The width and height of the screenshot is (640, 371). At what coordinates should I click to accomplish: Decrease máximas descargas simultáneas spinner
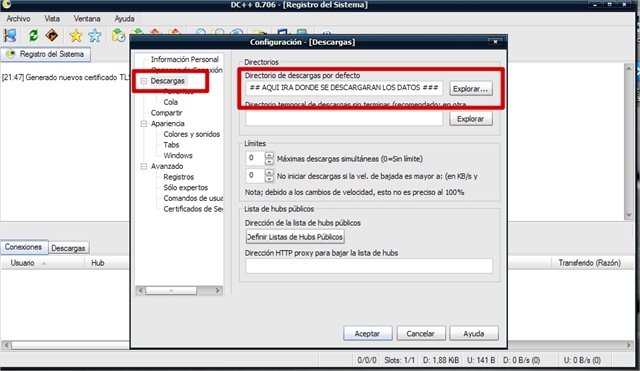[269, 161]
